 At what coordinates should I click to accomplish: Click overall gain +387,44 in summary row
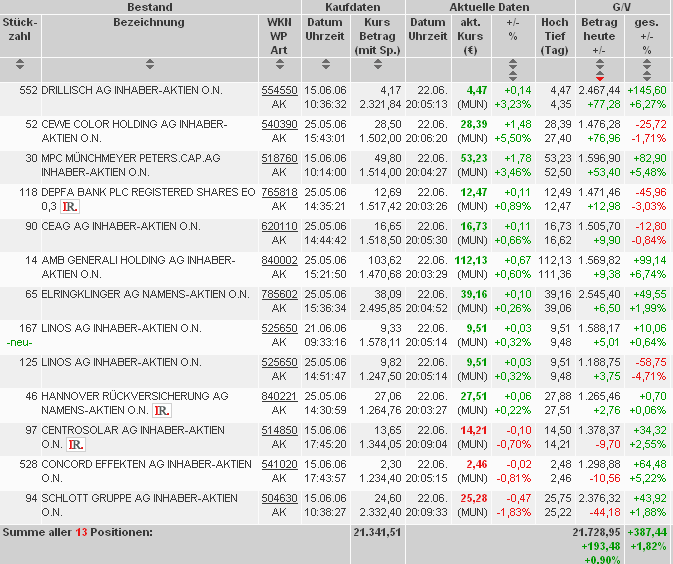click(647, 532)
